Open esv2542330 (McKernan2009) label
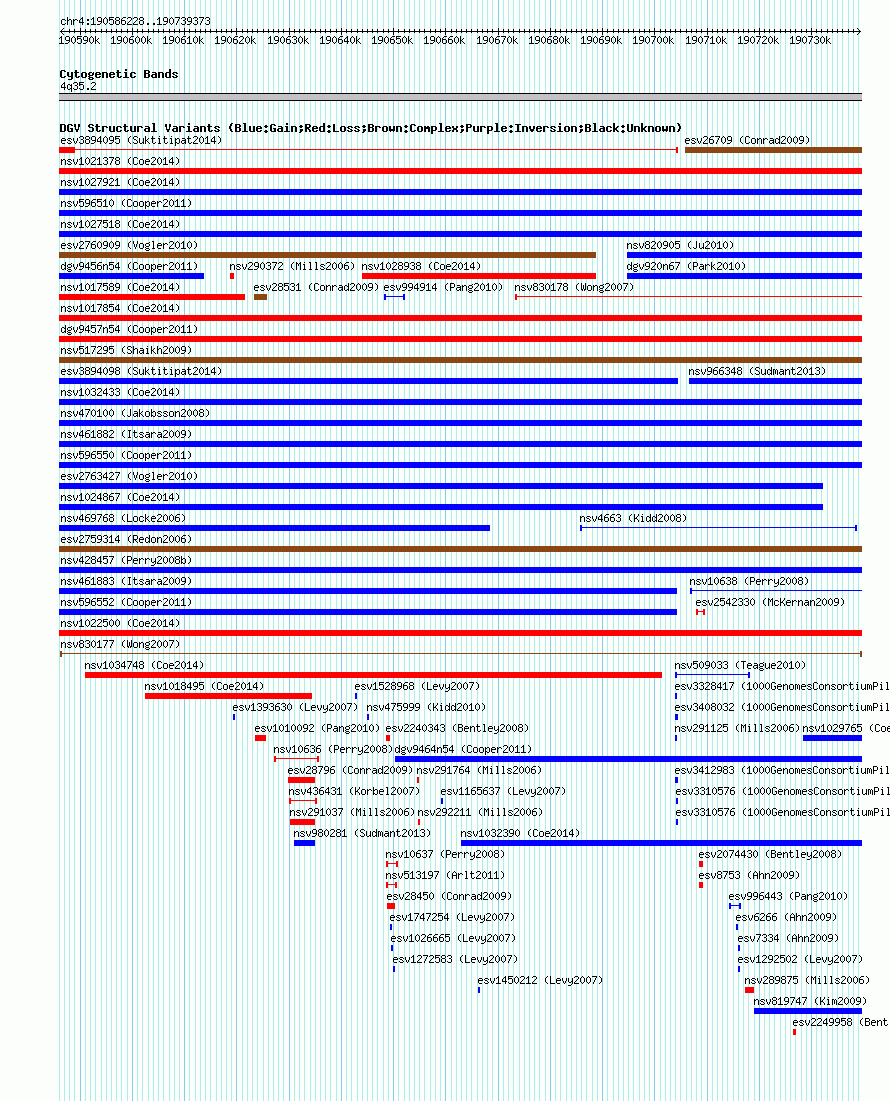Viewport: 890px width, 1101px height. coord(770,604)
